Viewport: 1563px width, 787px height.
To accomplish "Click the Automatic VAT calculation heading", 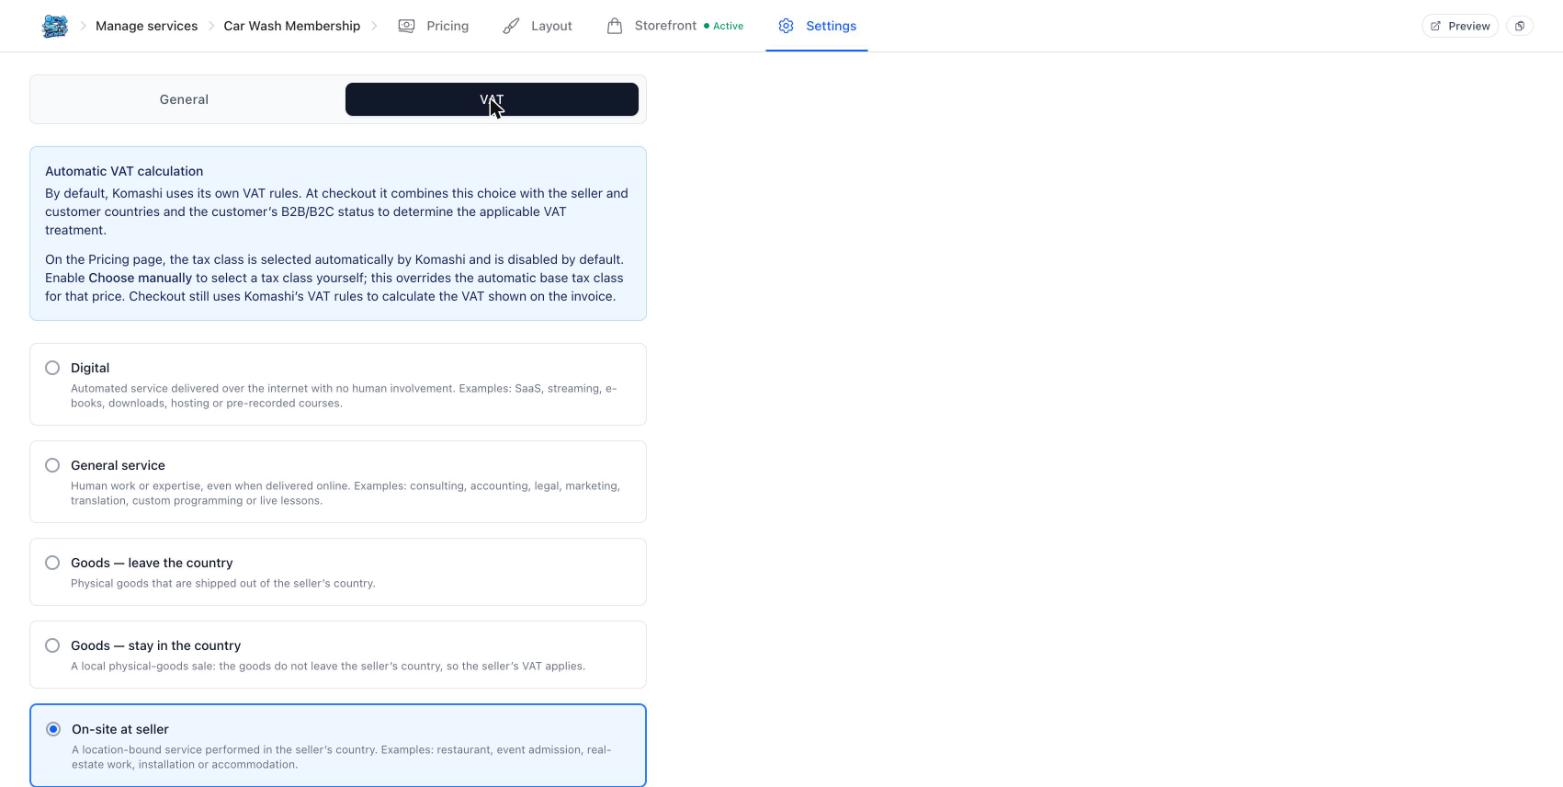I will click(124, 171).
